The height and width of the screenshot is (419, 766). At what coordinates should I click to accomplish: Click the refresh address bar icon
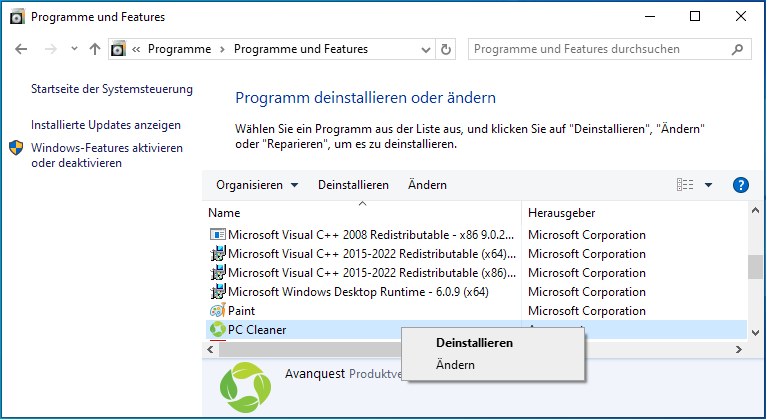pyautogui.click(x=446, y=49)
